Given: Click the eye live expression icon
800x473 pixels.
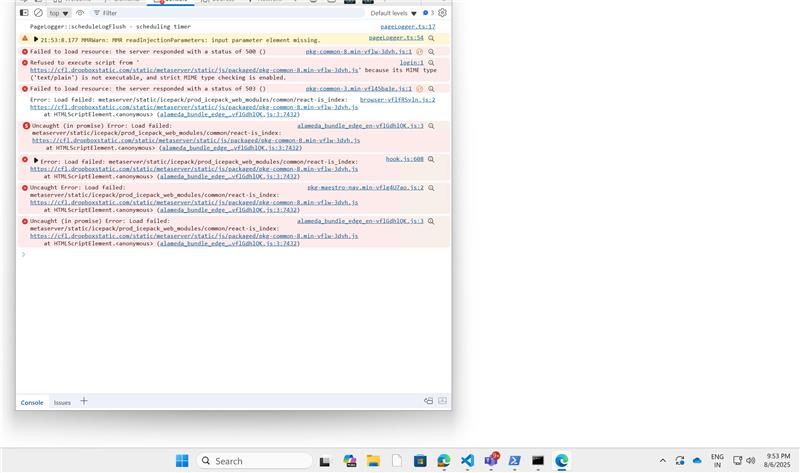Looking at the screenshot, I should [81, 13].
